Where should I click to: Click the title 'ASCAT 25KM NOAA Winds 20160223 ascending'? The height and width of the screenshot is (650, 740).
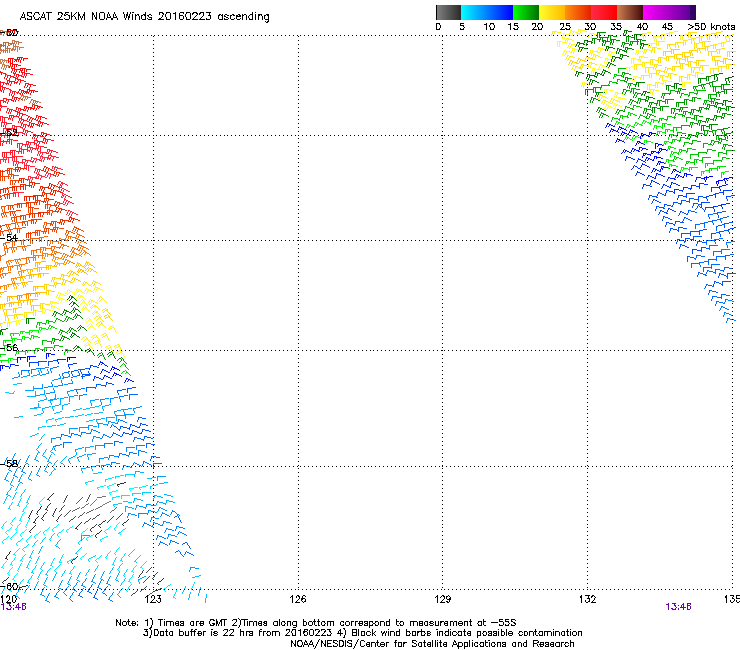click(144, 17)
